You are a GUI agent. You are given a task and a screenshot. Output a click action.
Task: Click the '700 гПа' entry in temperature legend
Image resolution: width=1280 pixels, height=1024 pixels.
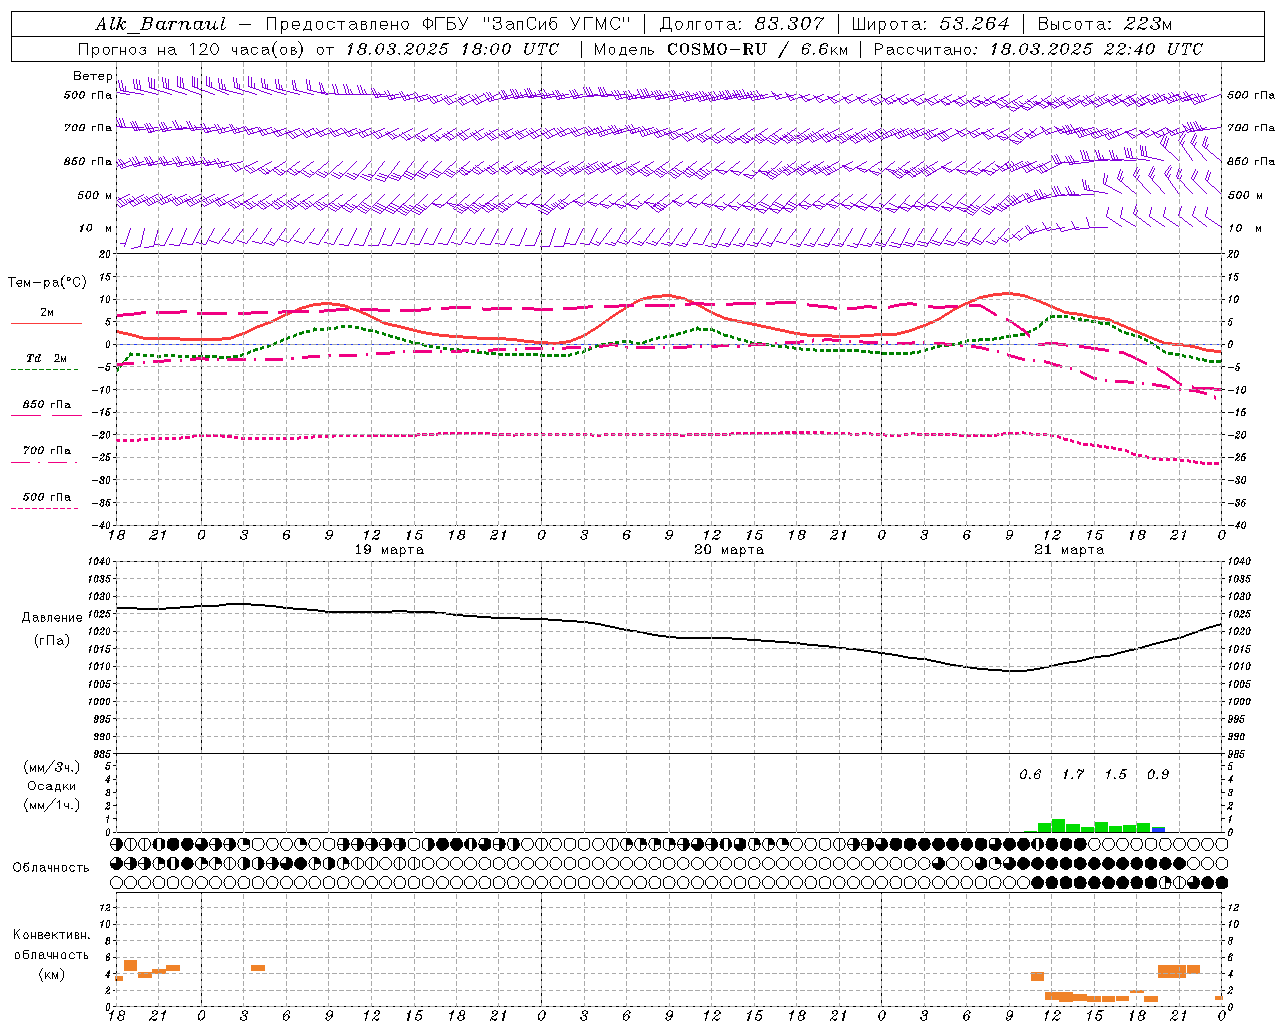pyautogui.click(x=47, y=451)
